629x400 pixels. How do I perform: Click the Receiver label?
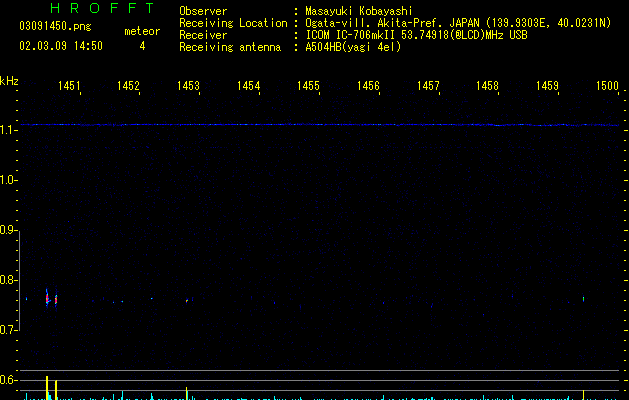203,35
